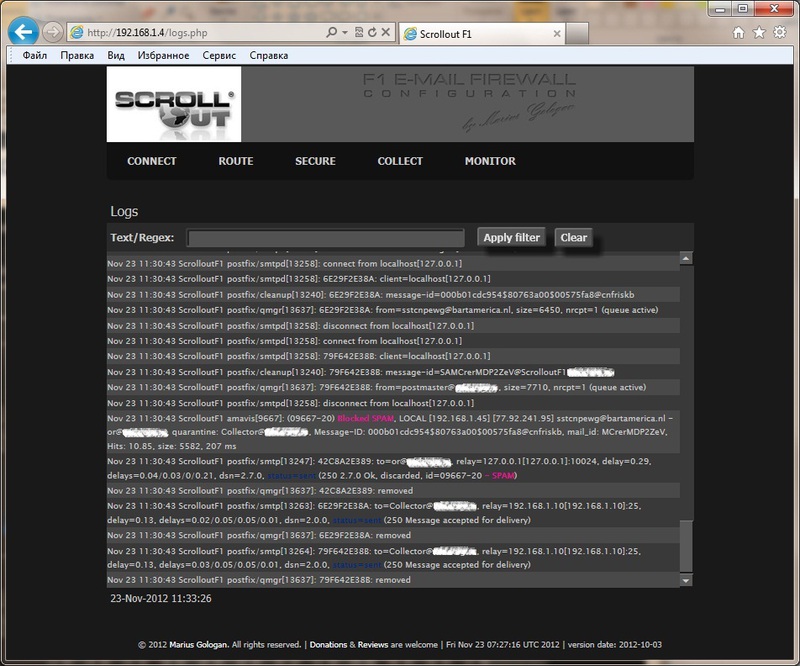
Task: Open the Файл menu
Action: [35, 55]
